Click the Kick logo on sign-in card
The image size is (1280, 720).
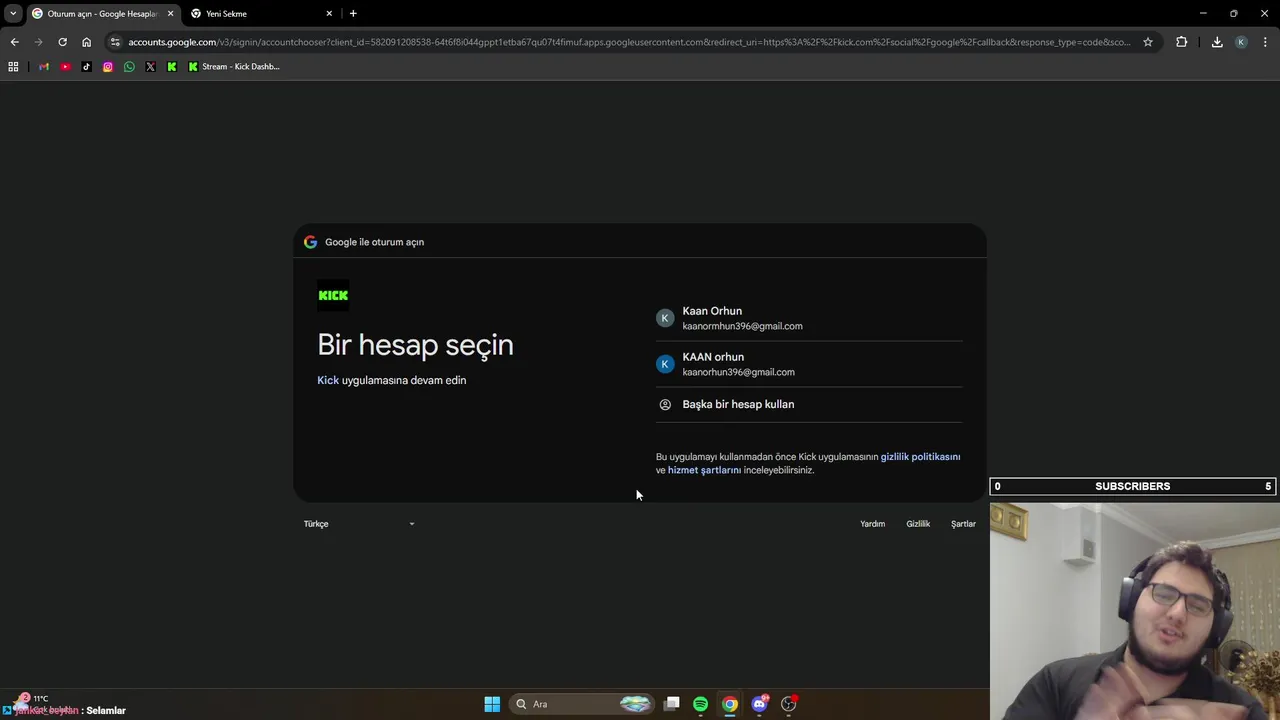[333, 295]
